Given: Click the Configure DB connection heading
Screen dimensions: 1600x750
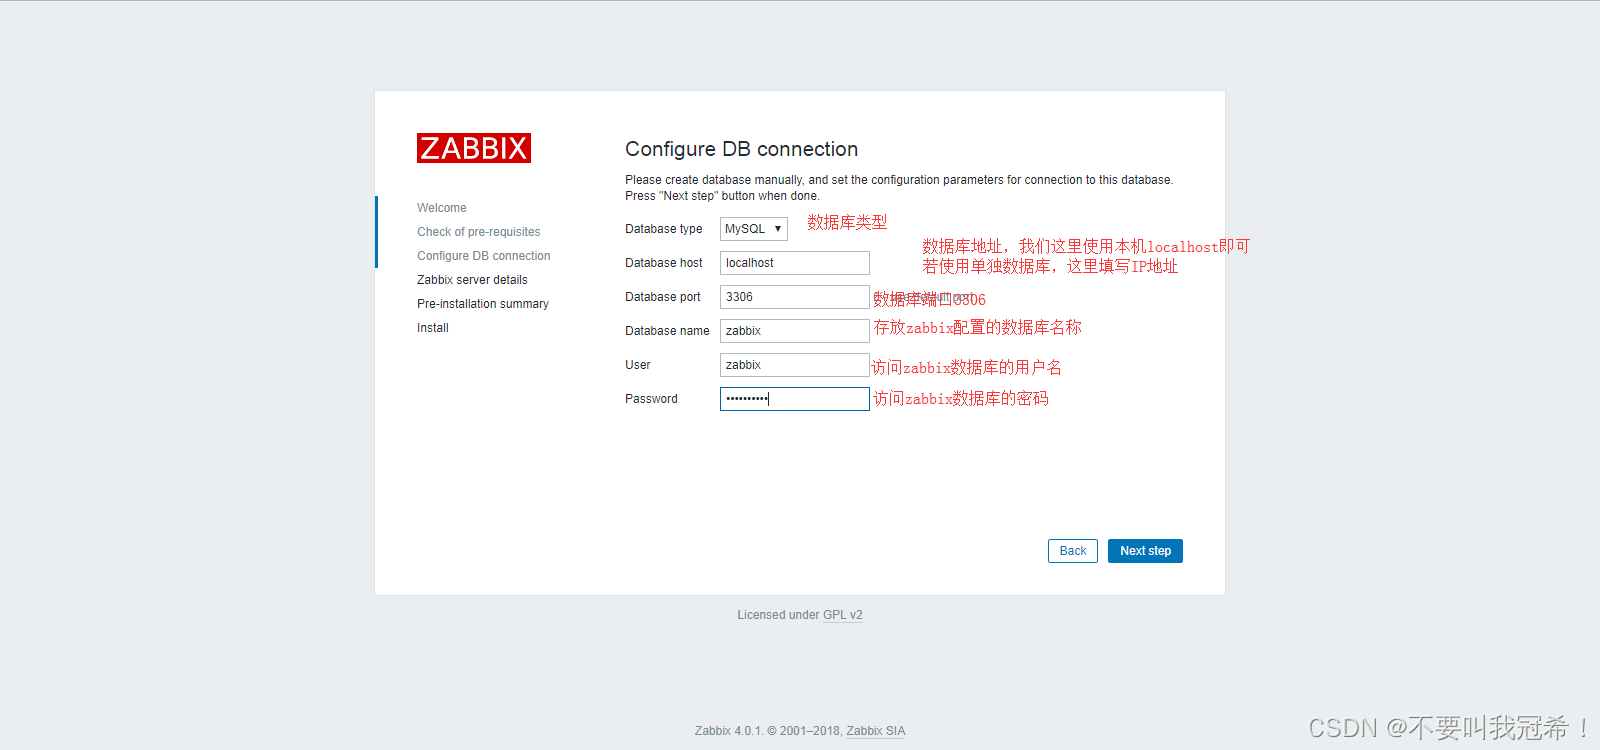Looking at the screenshot, I should click(x=742, y=149).
